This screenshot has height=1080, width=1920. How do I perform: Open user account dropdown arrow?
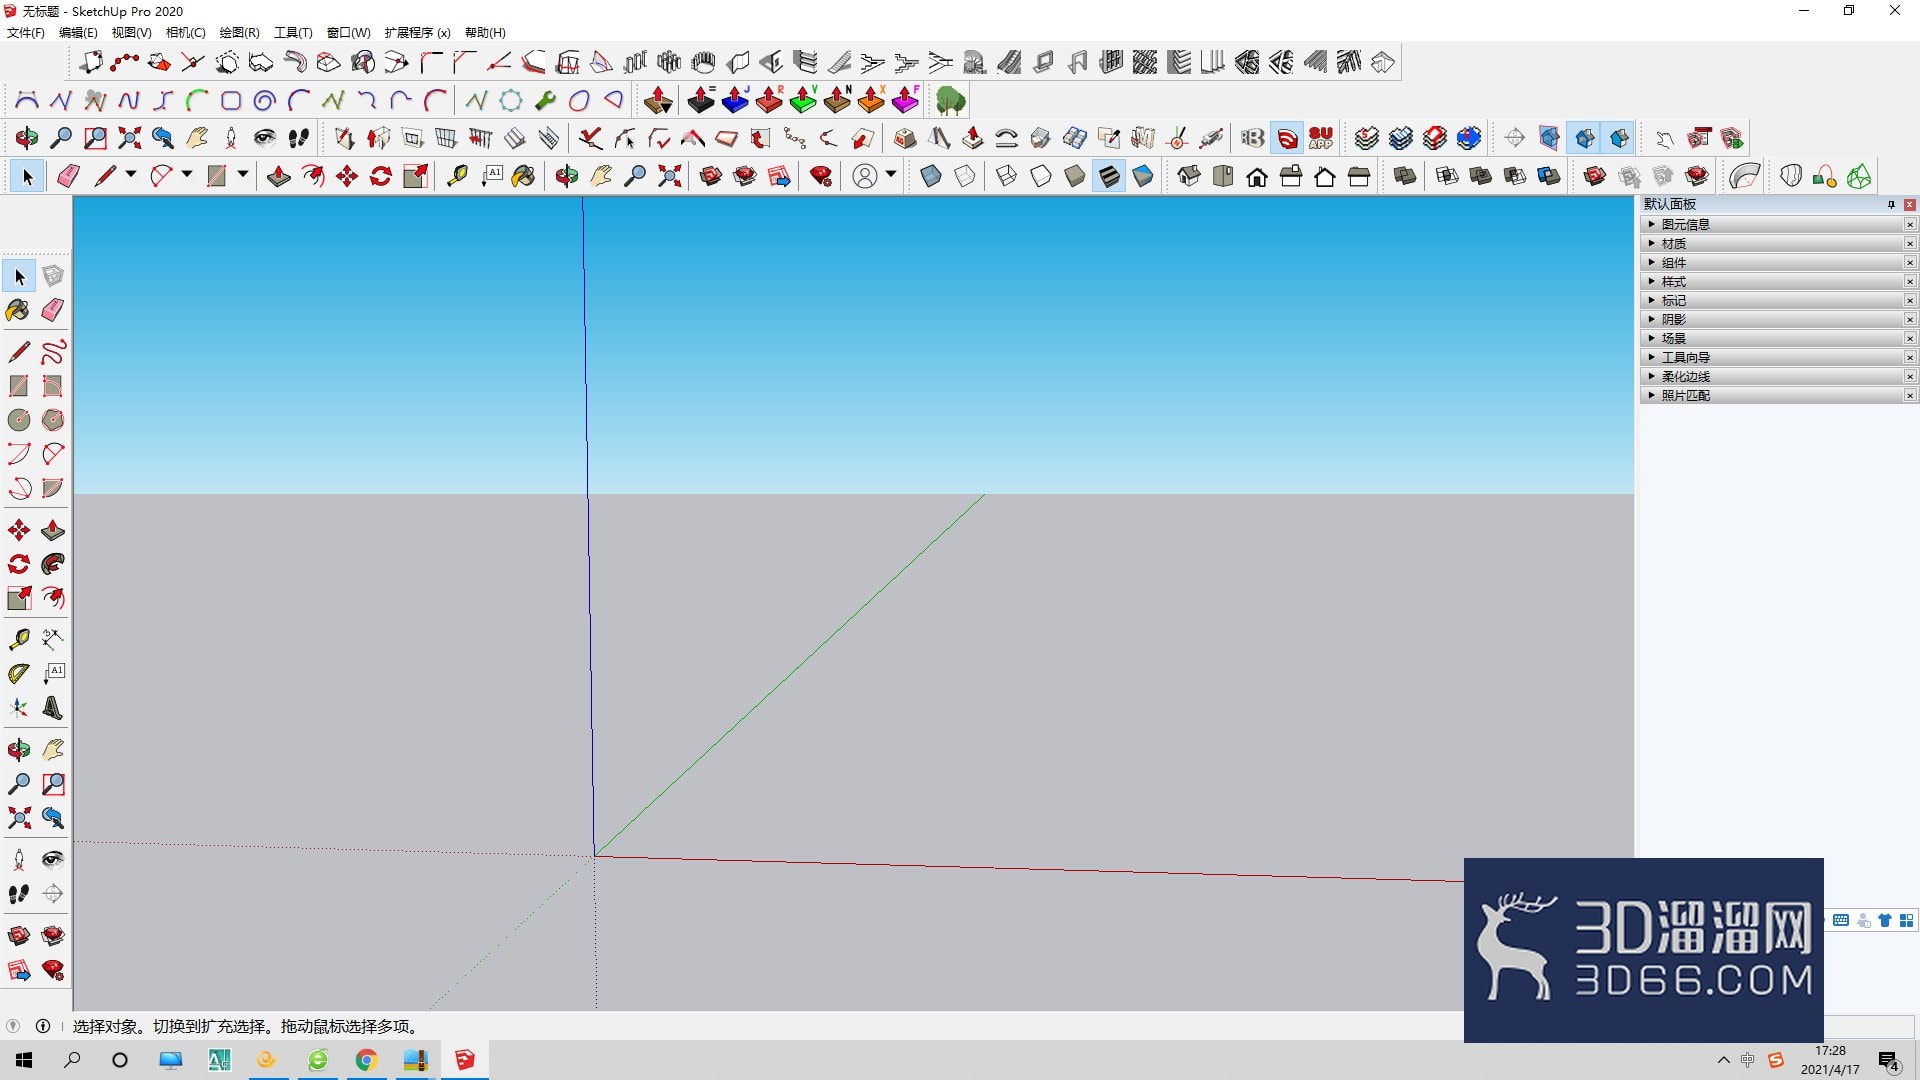[891, 175]
